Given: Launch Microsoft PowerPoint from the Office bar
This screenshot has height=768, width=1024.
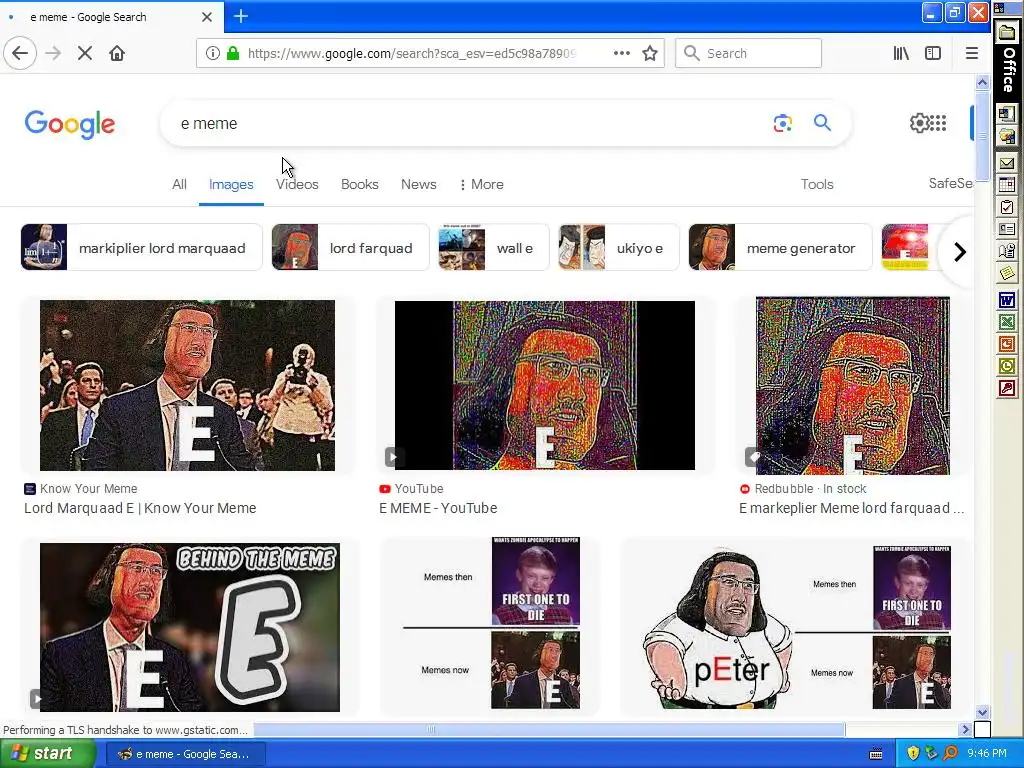Looking at the screenshot, I should [1007, 344].
